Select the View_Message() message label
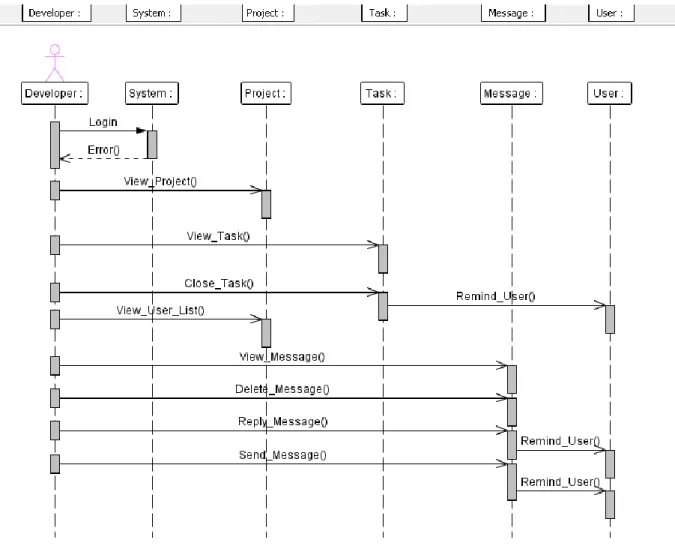The image size is (675, 546). (282, 357)
